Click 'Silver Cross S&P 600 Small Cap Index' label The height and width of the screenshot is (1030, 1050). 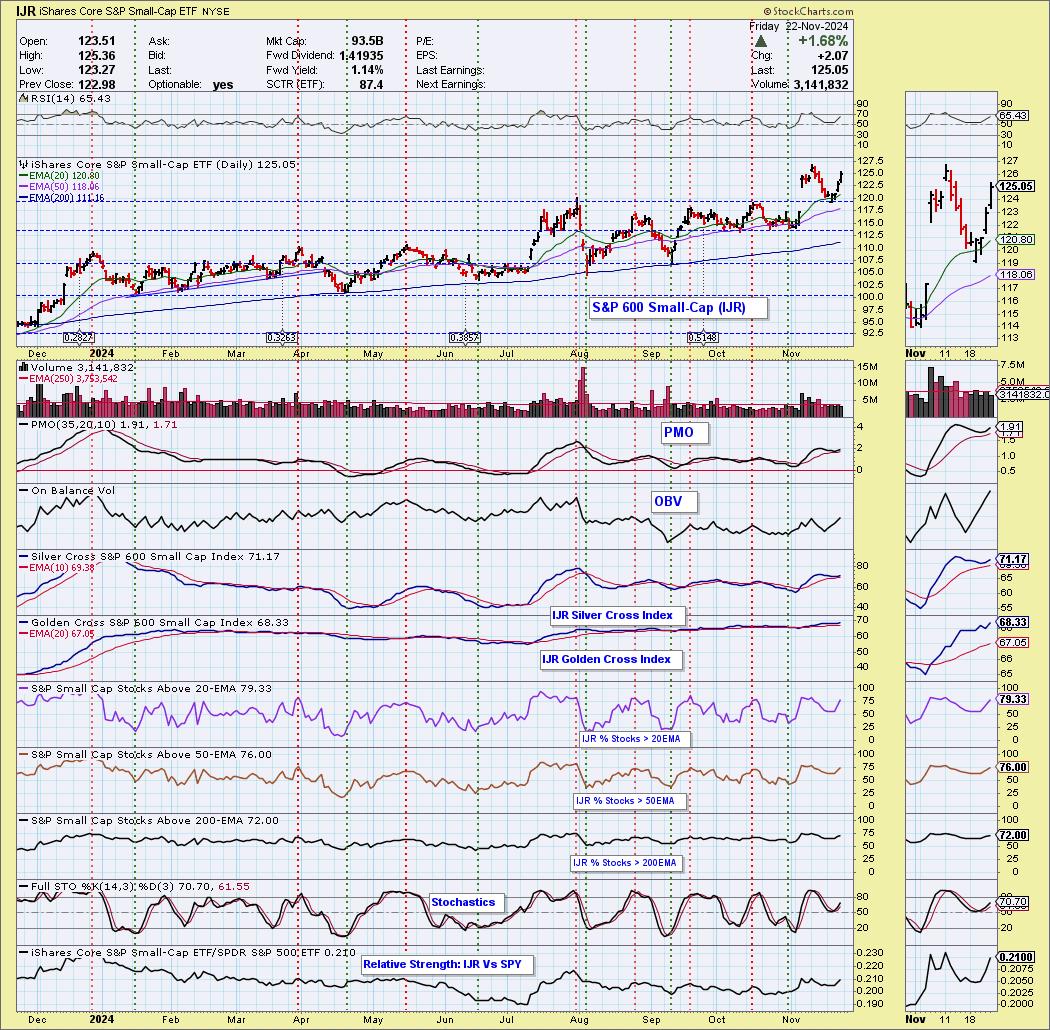click(x=149, y=557)
